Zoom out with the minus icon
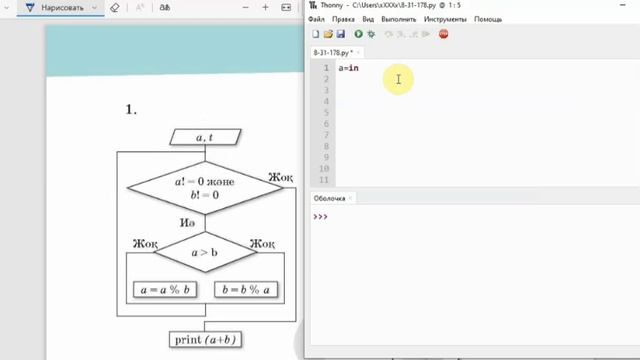 pyautogui.click(x=245, y=7)
